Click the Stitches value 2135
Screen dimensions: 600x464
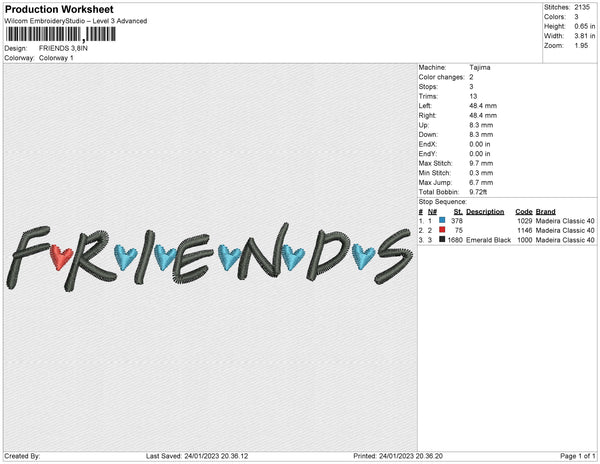[582, 7]
